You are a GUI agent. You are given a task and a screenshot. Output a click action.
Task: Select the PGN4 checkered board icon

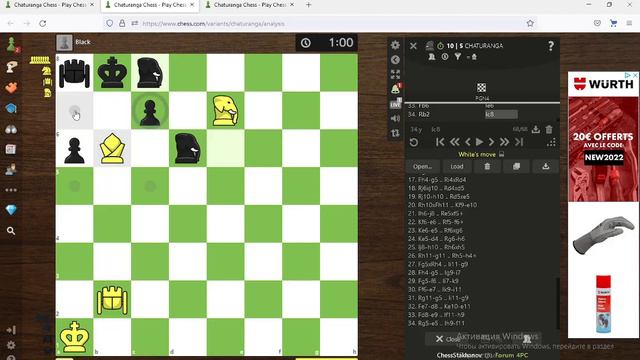(482, 88)
